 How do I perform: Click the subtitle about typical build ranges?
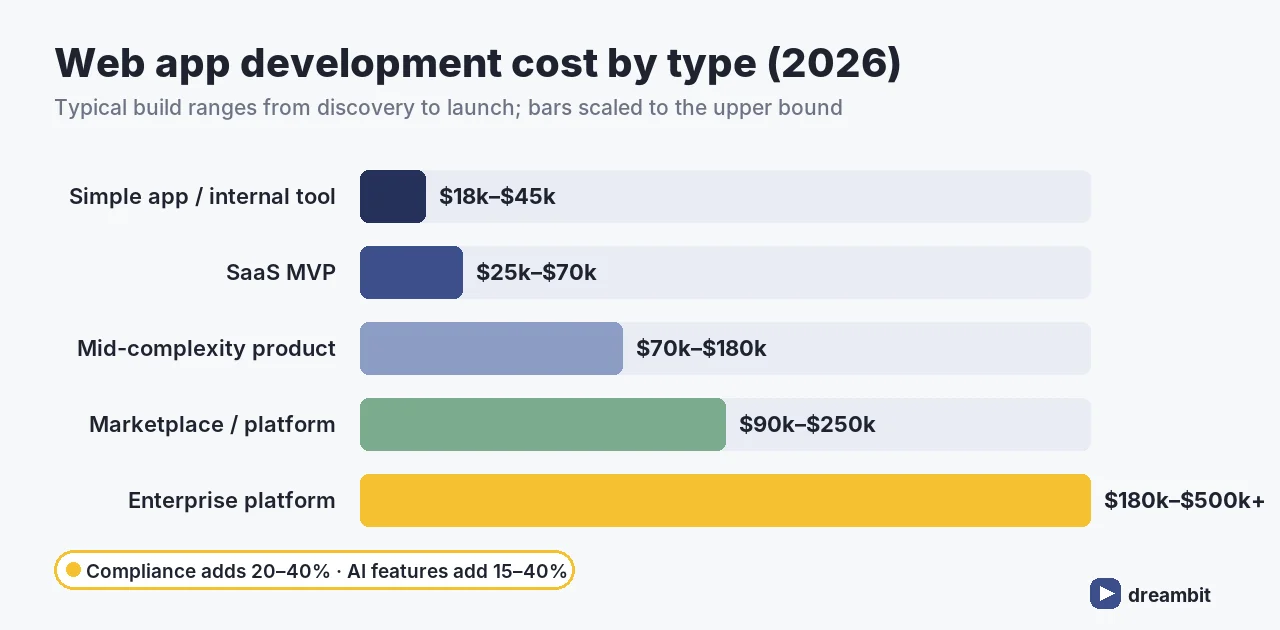[x=449, y=107]
